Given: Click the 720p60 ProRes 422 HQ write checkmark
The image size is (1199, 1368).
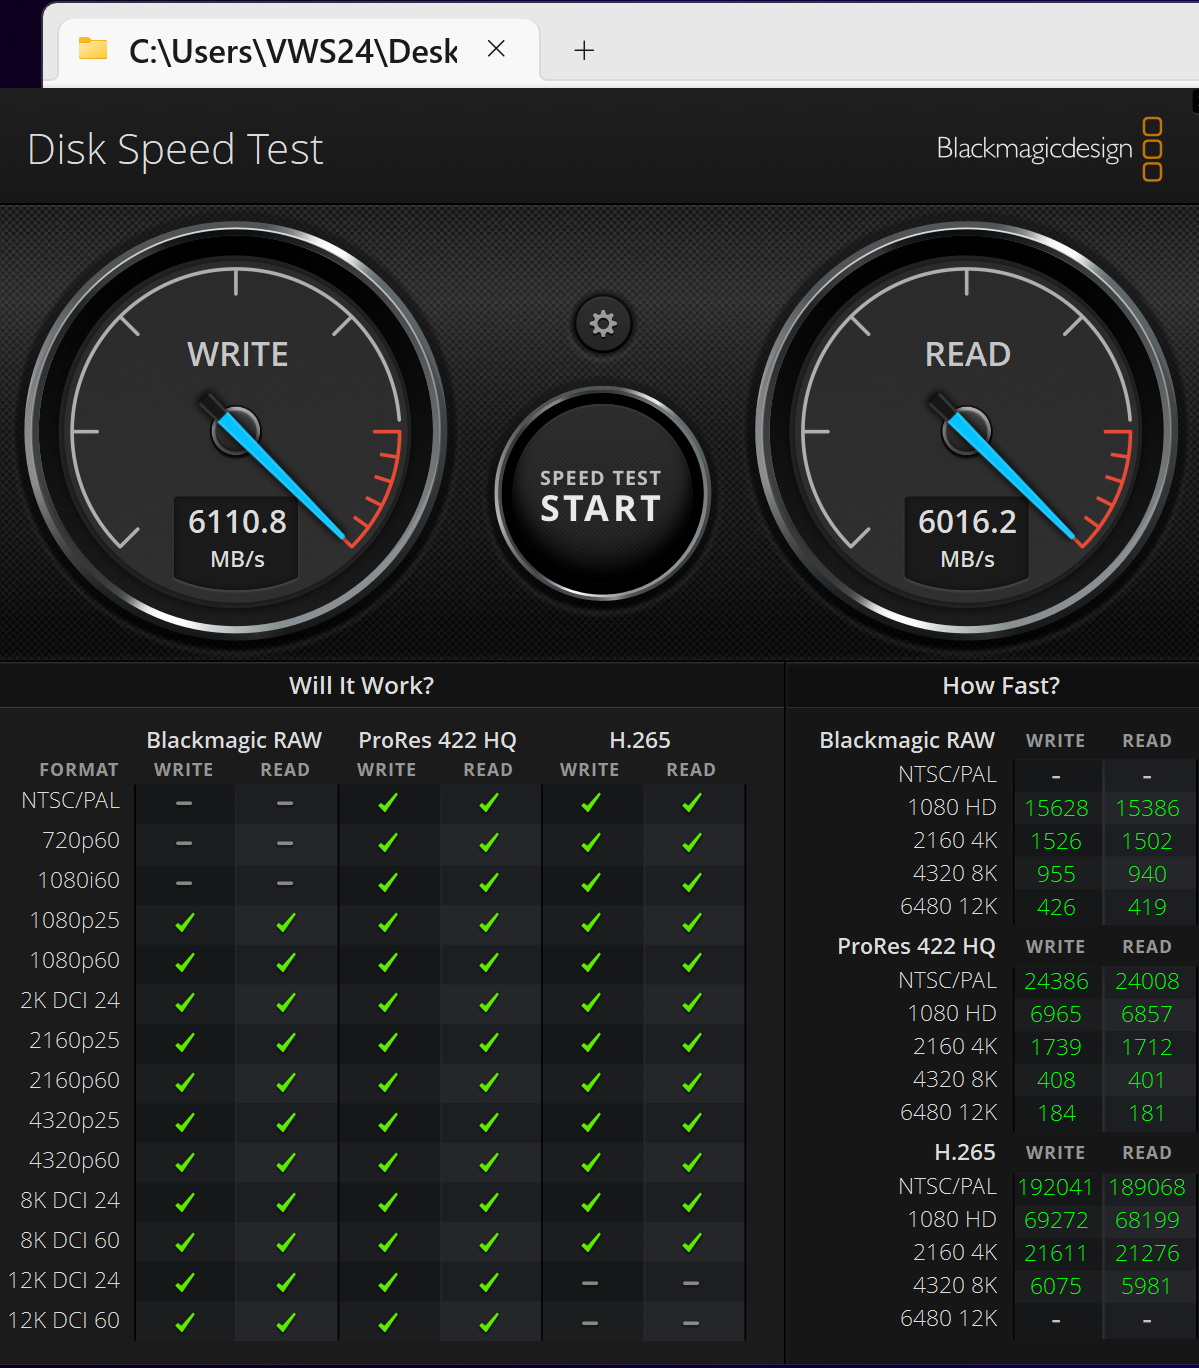Looking at the screenshot, I should (x=388, y=843).
